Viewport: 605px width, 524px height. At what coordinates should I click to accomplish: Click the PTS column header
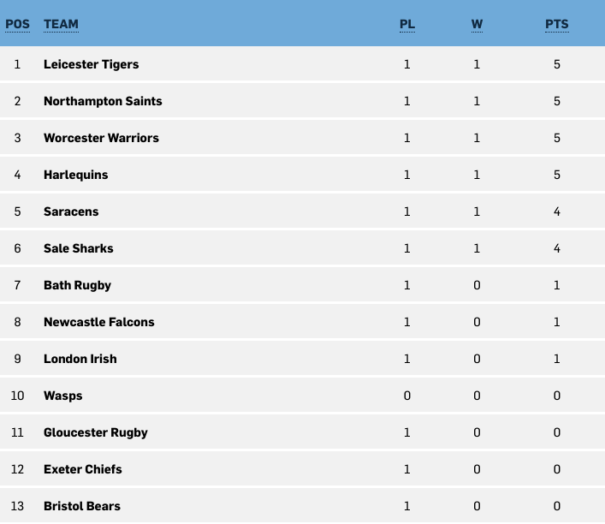point(557,24)
